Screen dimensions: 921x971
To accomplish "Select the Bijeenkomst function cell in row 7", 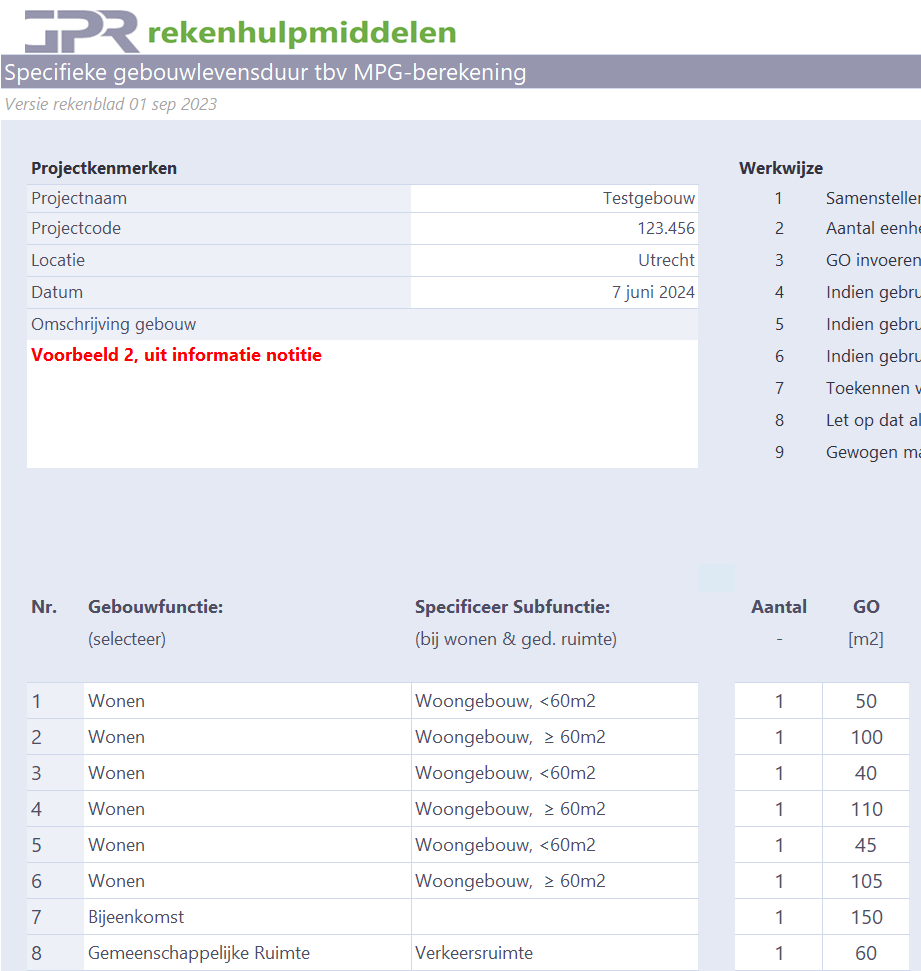I will click(247, 917).
